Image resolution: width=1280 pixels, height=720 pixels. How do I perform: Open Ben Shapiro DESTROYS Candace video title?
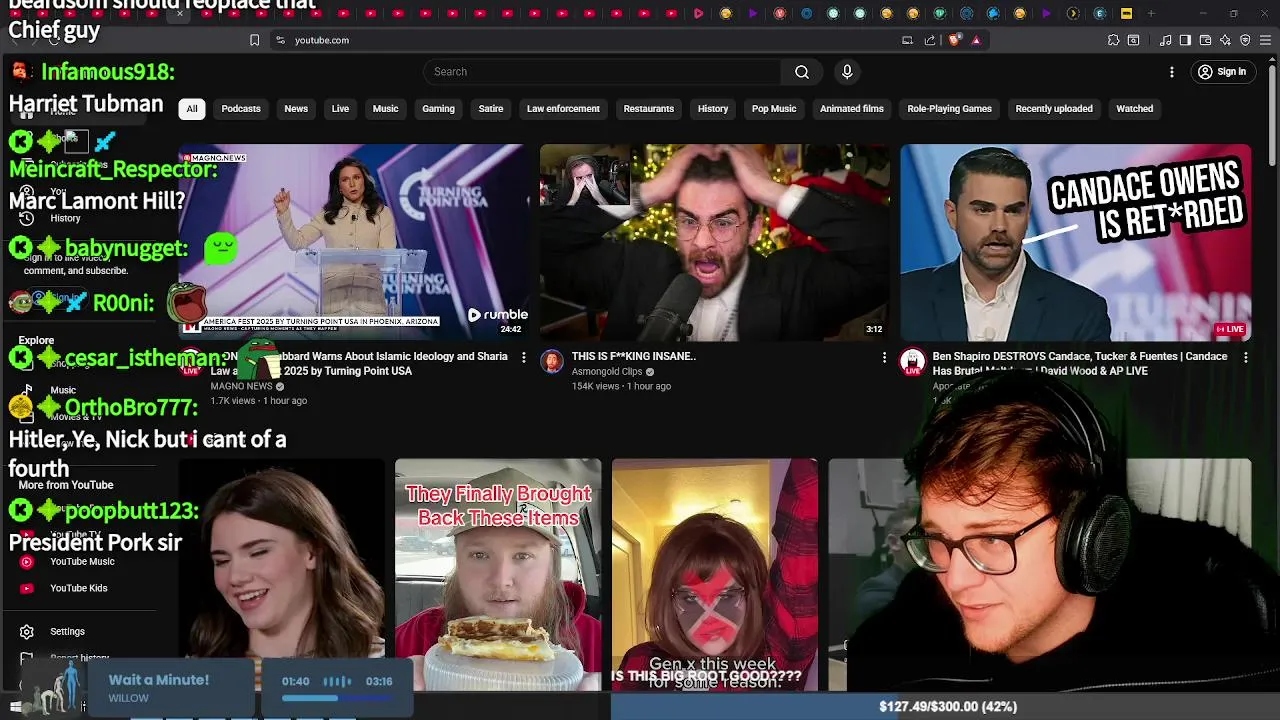[1080, 364]
